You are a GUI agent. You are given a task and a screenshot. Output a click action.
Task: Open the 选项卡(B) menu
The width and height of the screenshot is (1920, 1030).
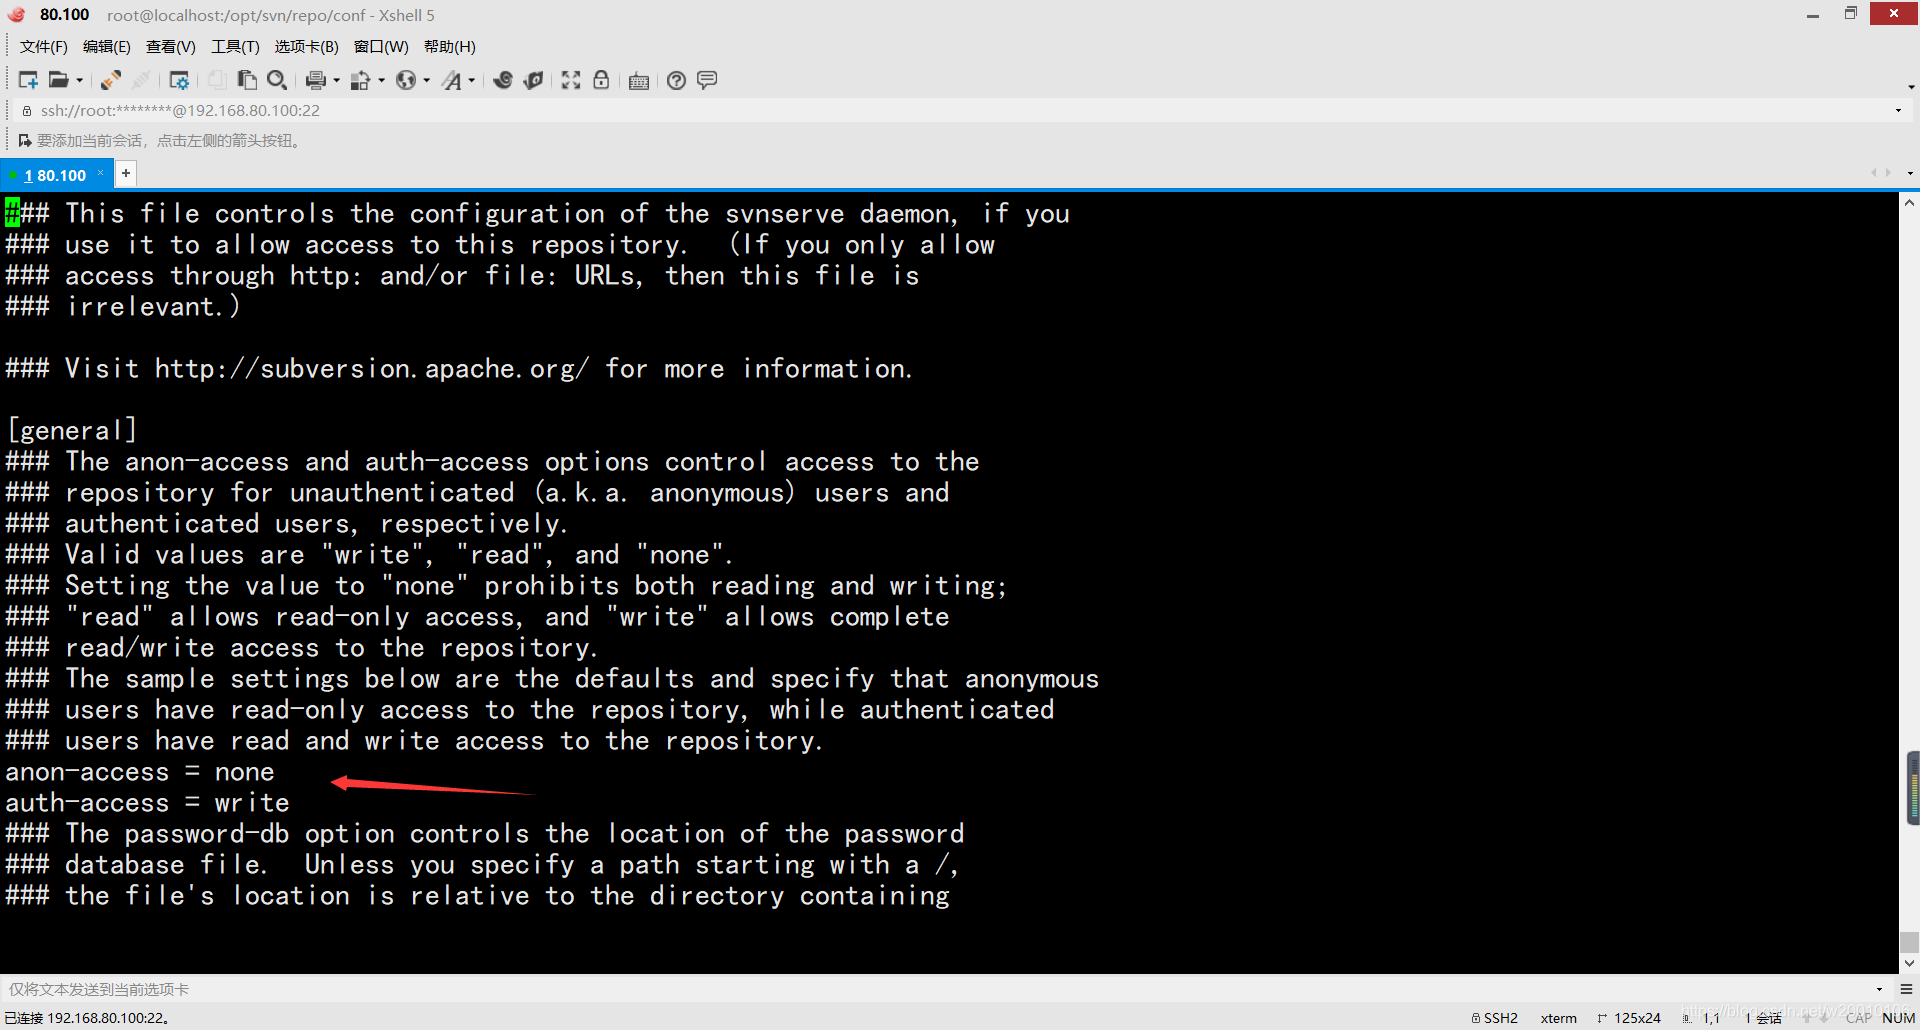(307, 47)
